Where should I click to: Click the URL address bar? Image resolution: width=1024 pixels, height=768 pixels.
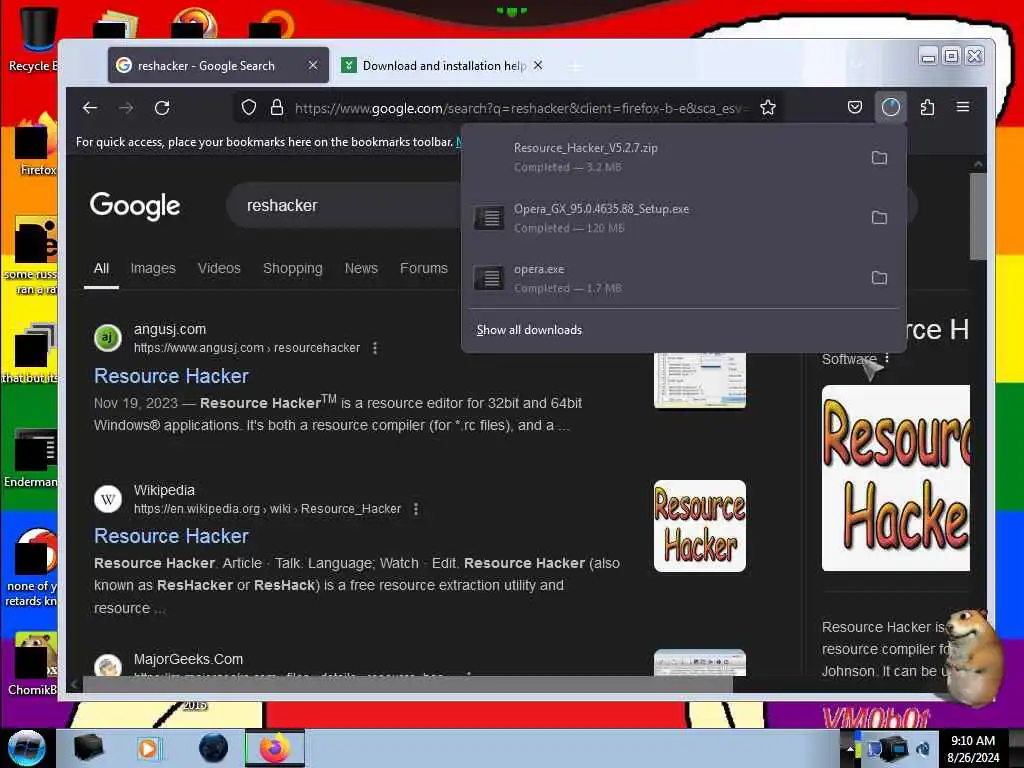[x=522, y=108]
